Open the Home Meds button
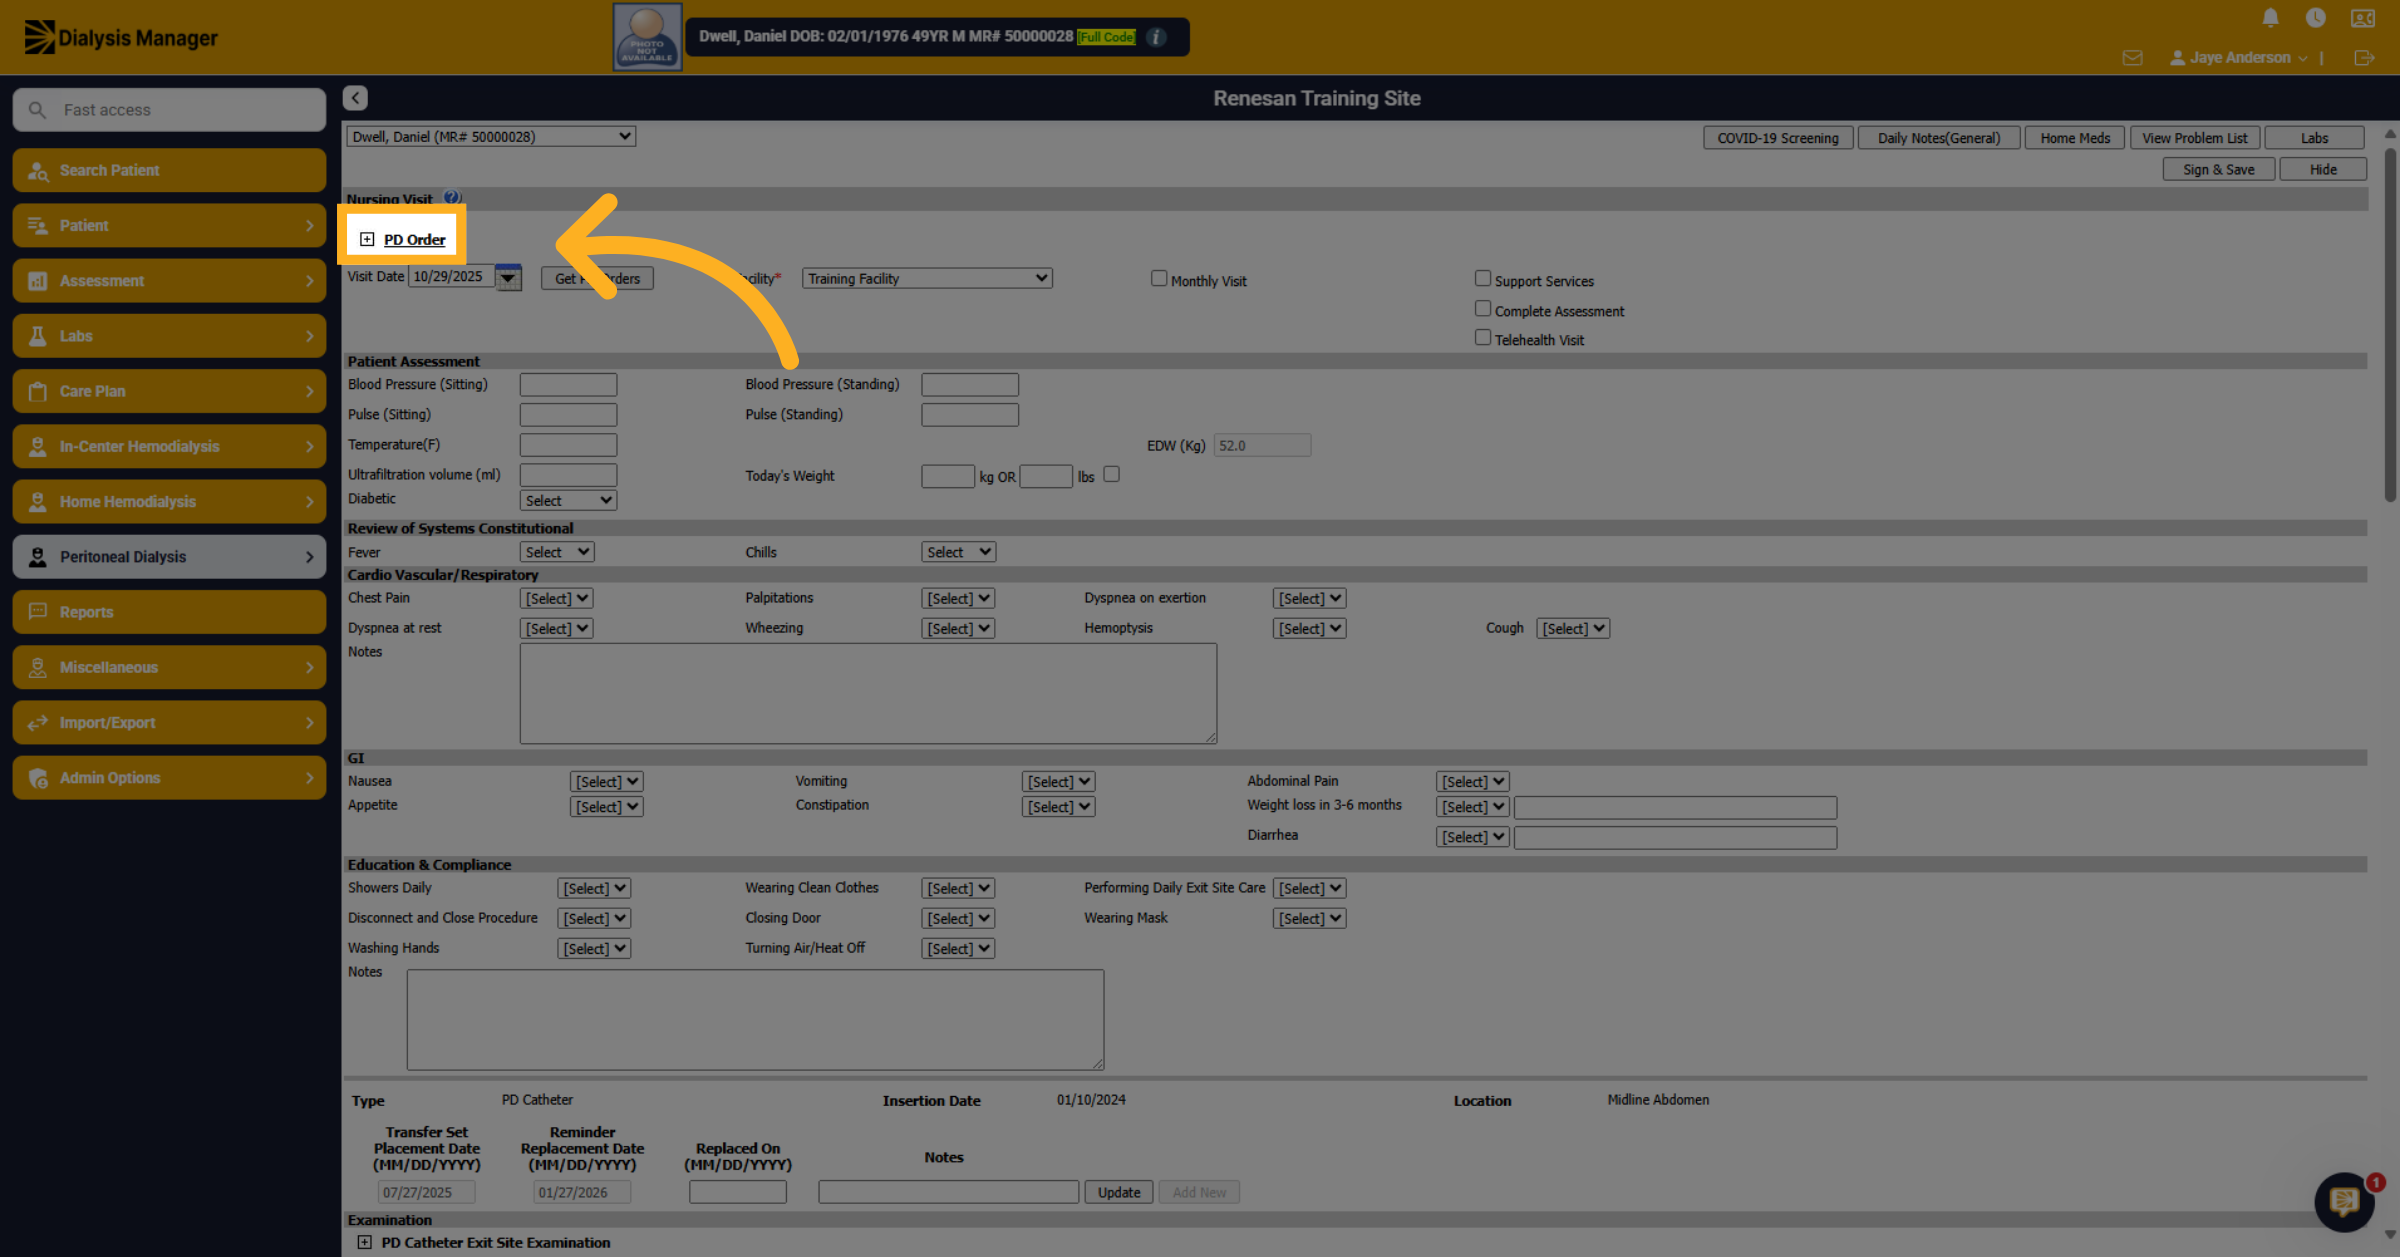 click(2075, 138)
